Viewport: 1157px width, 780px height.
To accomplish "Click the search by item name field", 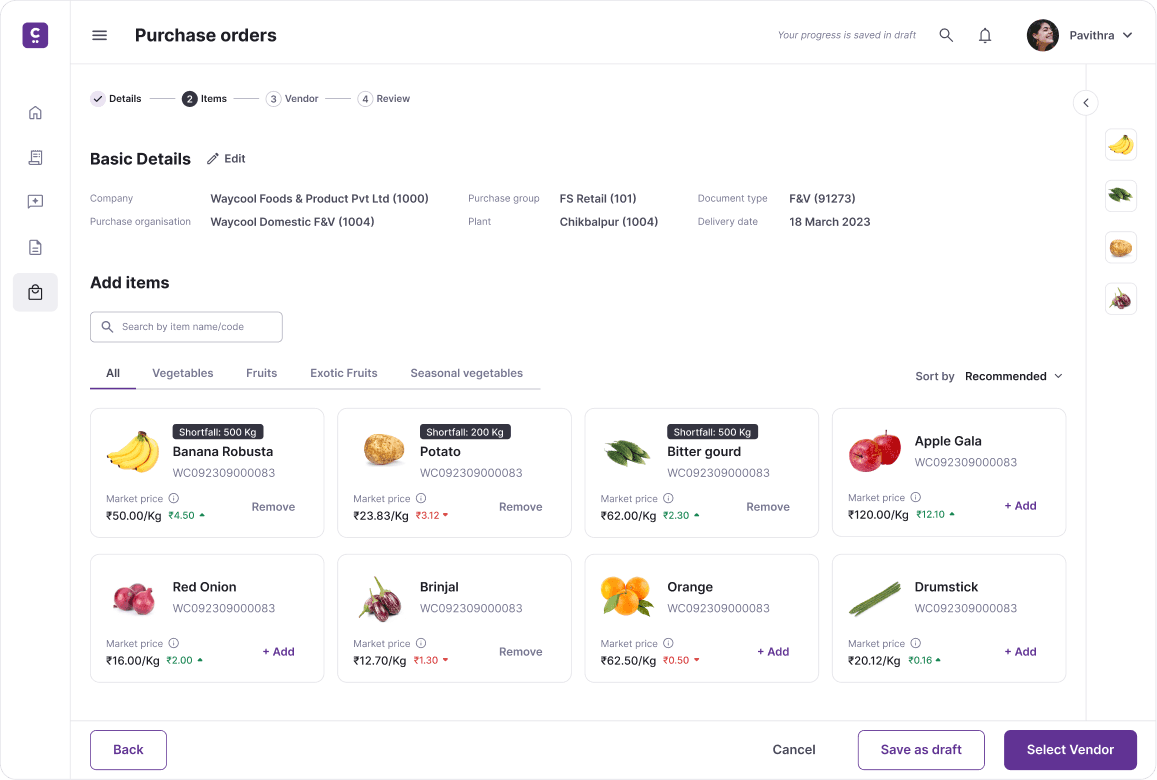I will (x=186, y=327).
